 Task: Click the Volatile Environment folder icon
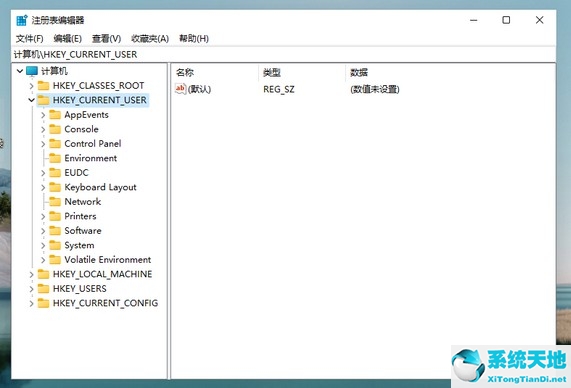55,260
